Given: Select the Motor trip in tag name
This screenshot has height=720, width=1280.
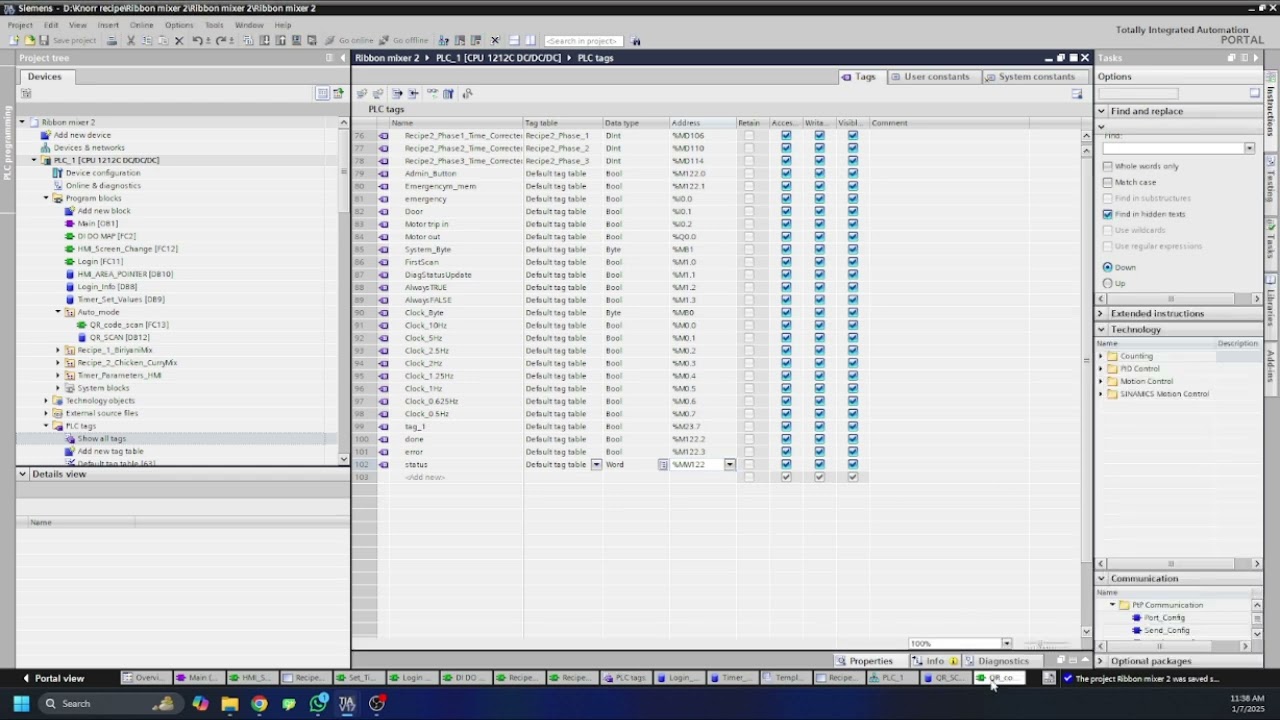Looking at the screenshot, I should pyautogui.click(x=426, y=224).
